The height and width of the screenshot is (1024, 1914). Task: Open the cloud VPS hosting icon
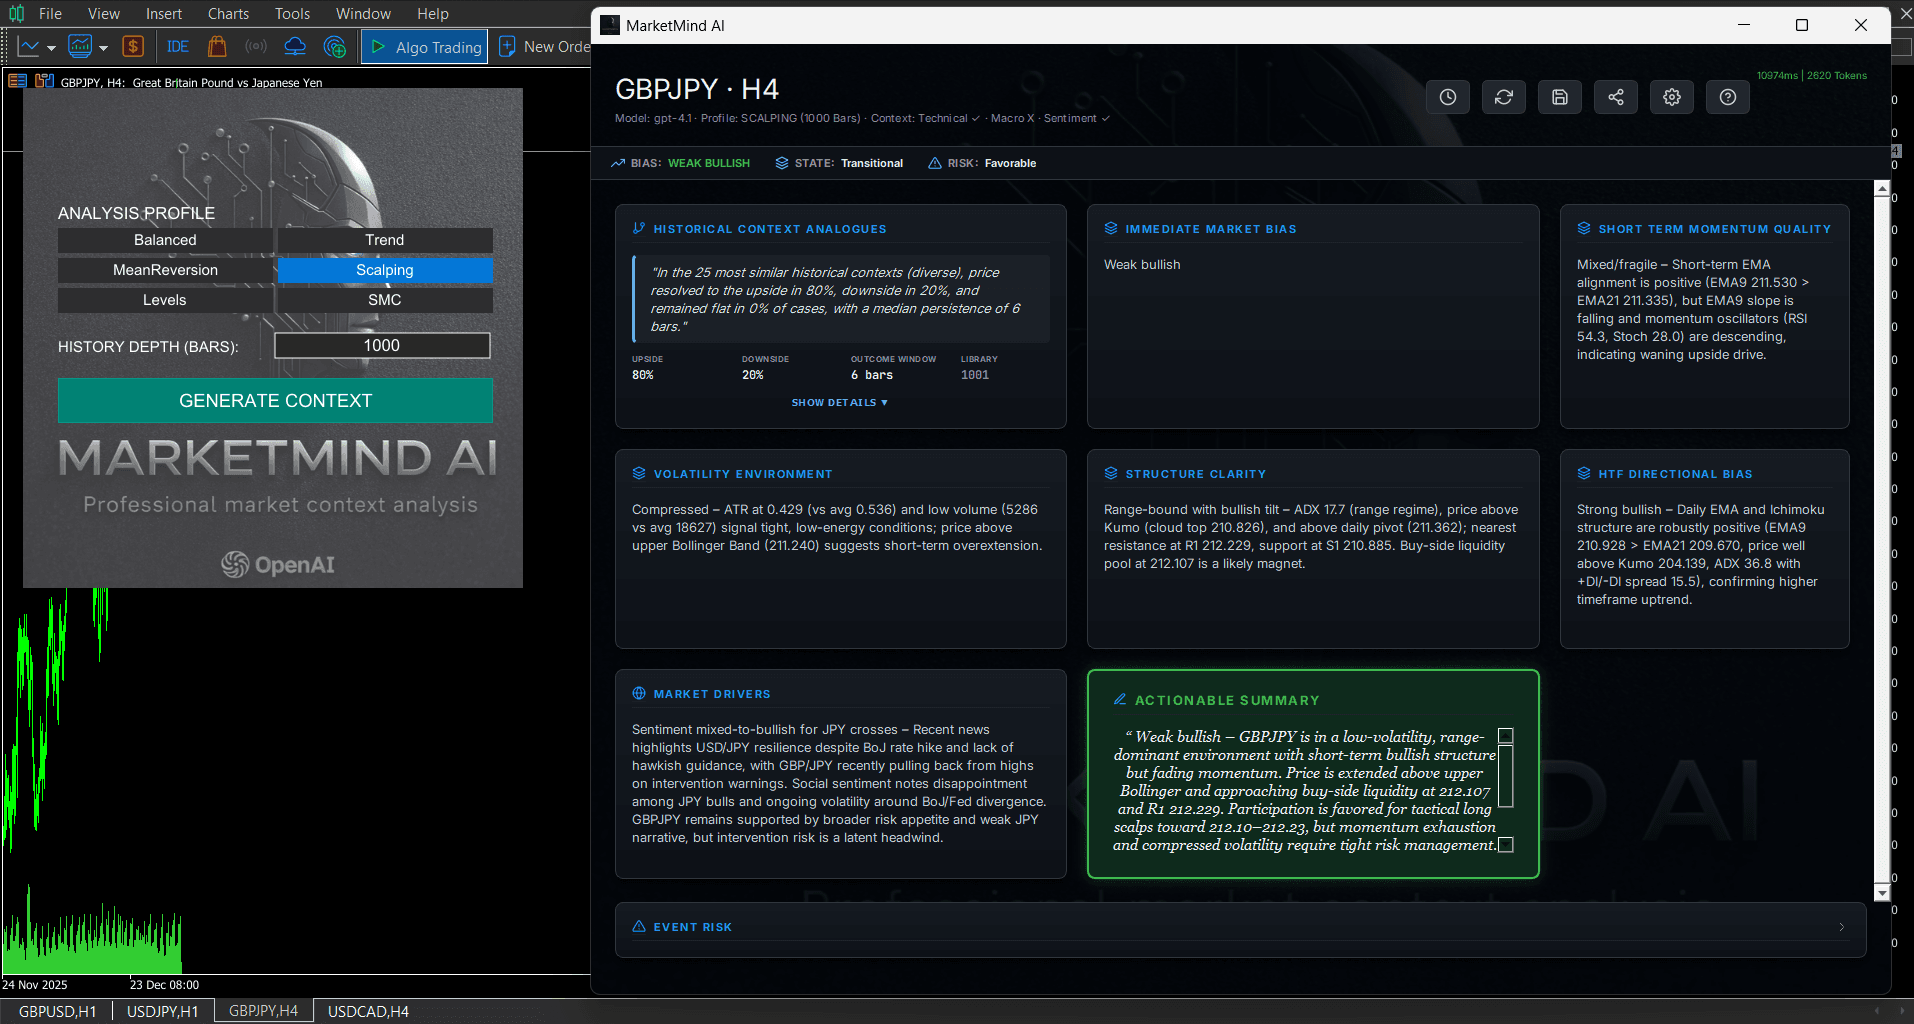pos(295,47)
